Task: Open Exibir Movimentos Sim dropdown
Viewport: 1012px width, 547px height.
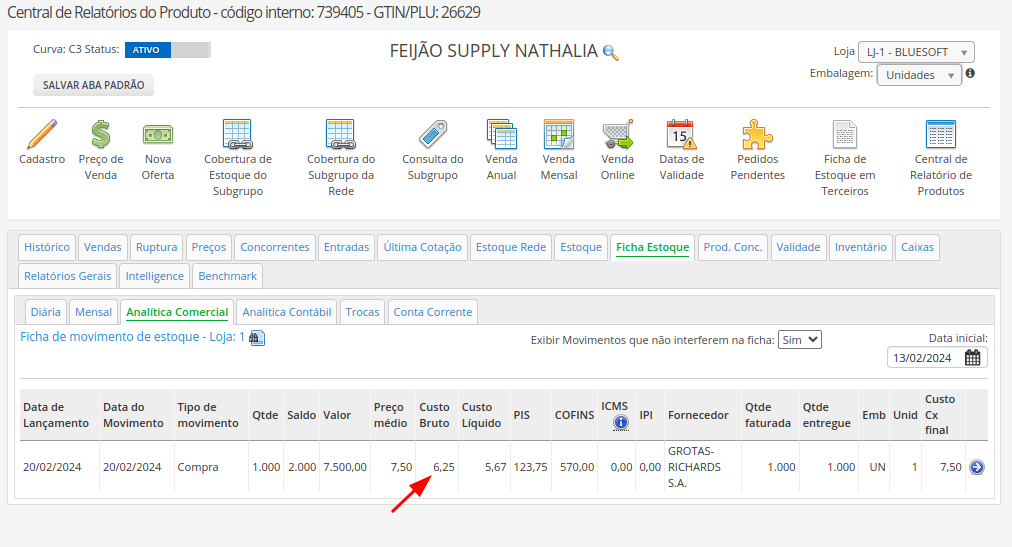Action: click(799, 340)
